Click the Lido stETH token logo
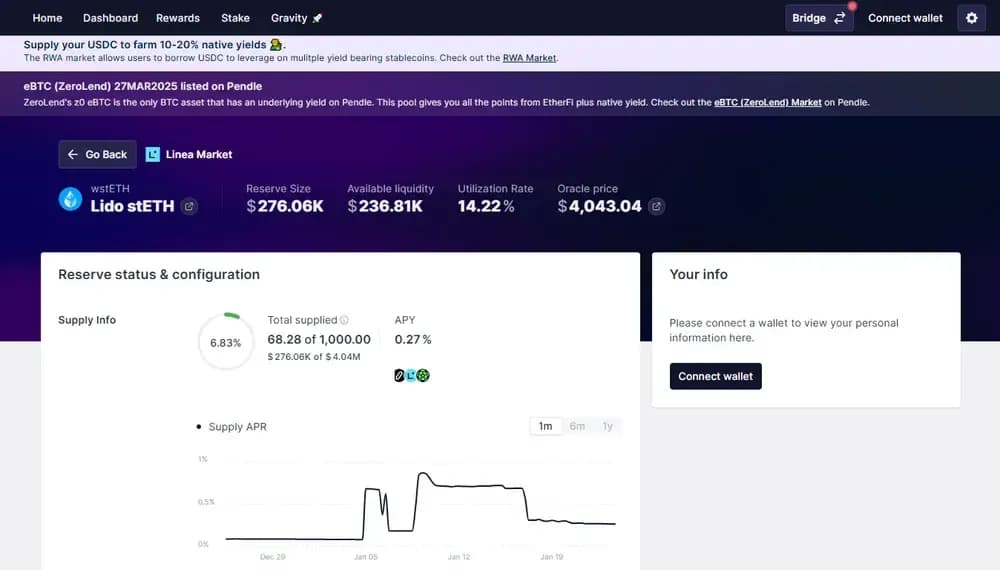 click(x=71, y=199)
